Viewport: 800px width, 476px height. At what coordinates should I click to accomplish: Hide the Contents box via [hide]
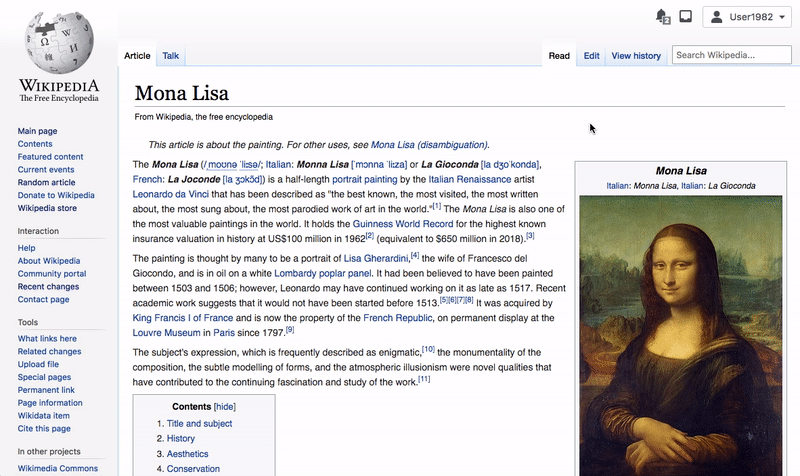pos(224,407)
